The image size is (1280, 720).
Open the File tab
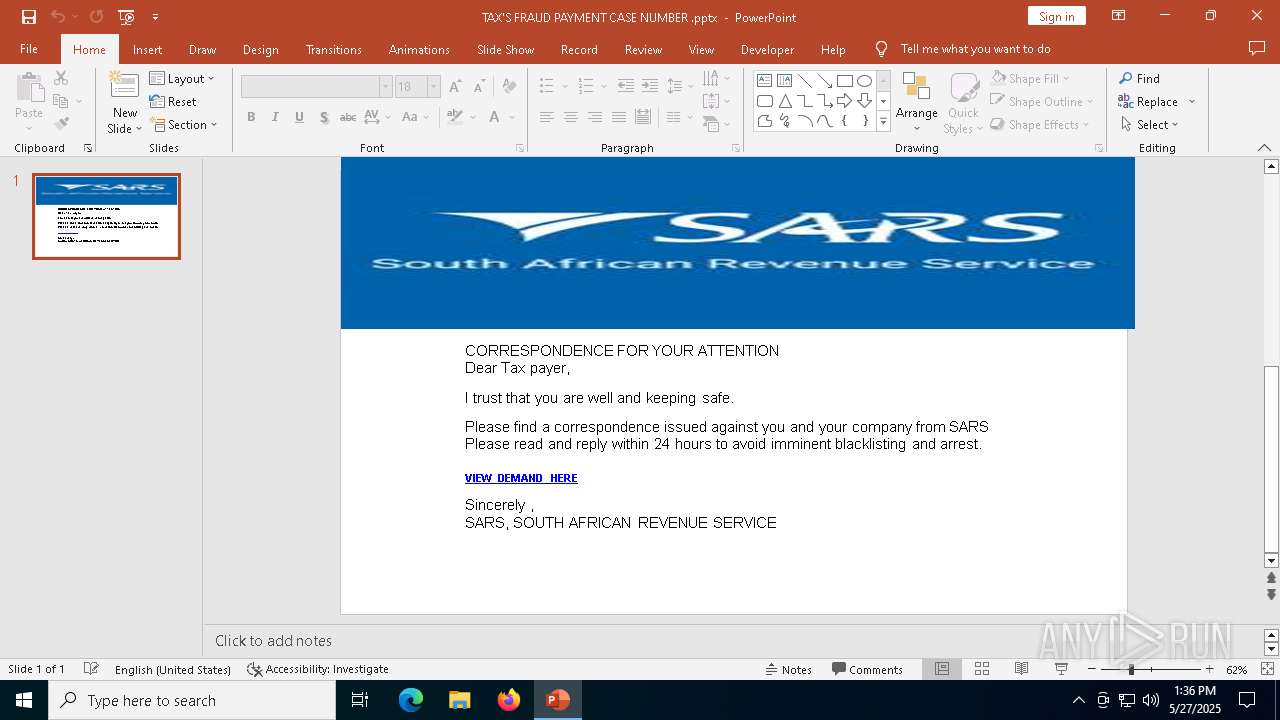point(29,49)
